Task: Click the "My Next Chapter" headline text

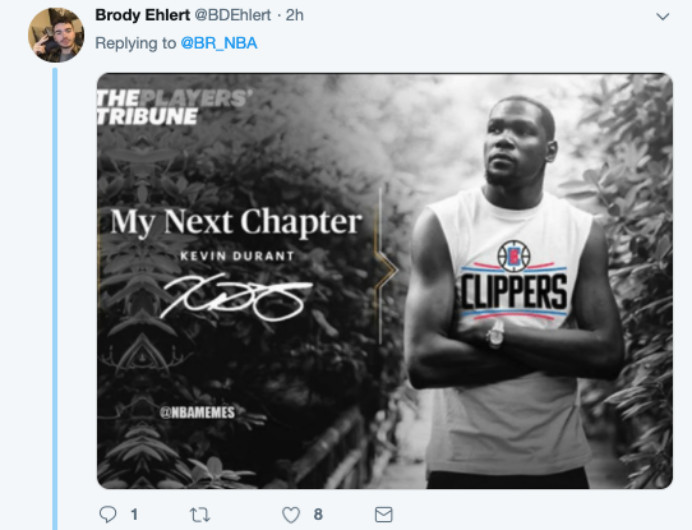Action: (235, 221)
